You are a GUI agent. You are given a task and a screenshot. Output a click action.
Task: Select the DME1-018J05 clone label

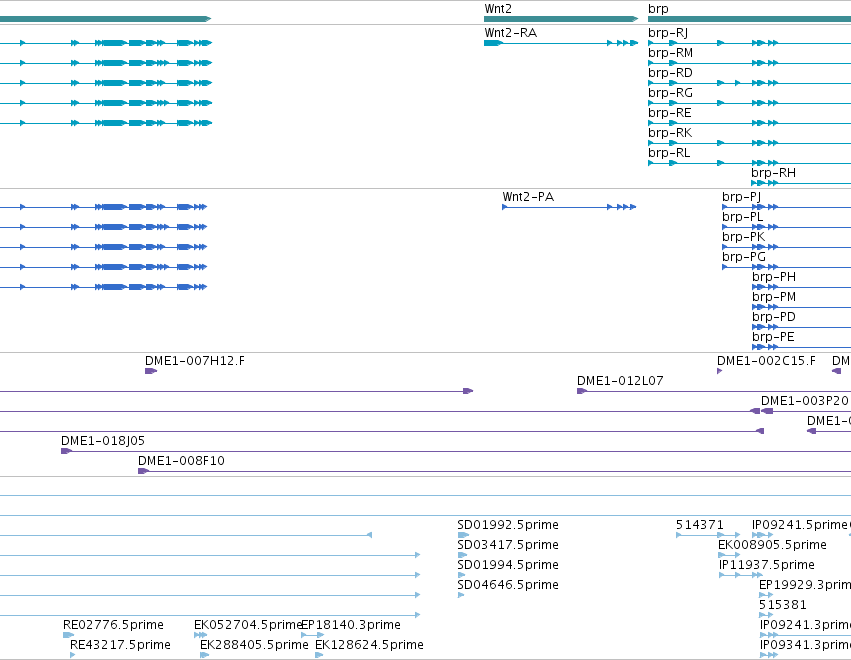click(x=103, y=441)
